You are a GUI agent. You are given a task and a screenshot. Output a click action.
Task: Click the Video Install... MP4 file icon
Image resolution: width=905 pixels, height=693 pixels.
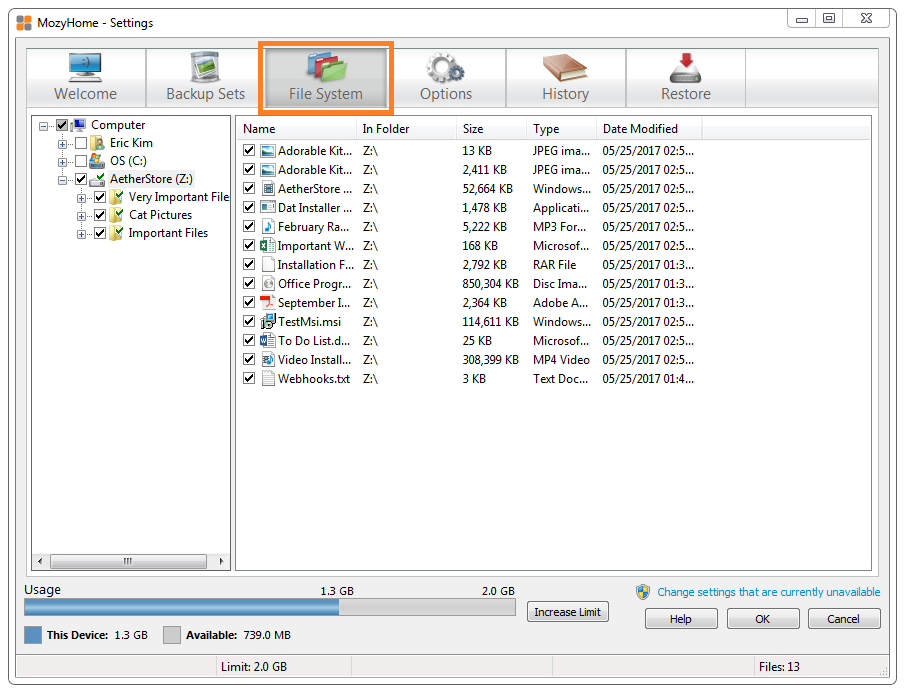(x=268, y=359)
